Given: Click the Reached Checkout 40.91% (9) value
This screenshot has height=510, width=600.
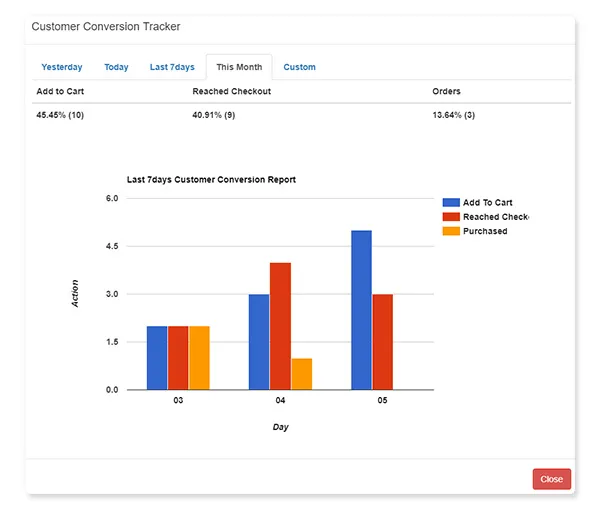Looking at the screenshot, I should (x=215, y=115).
